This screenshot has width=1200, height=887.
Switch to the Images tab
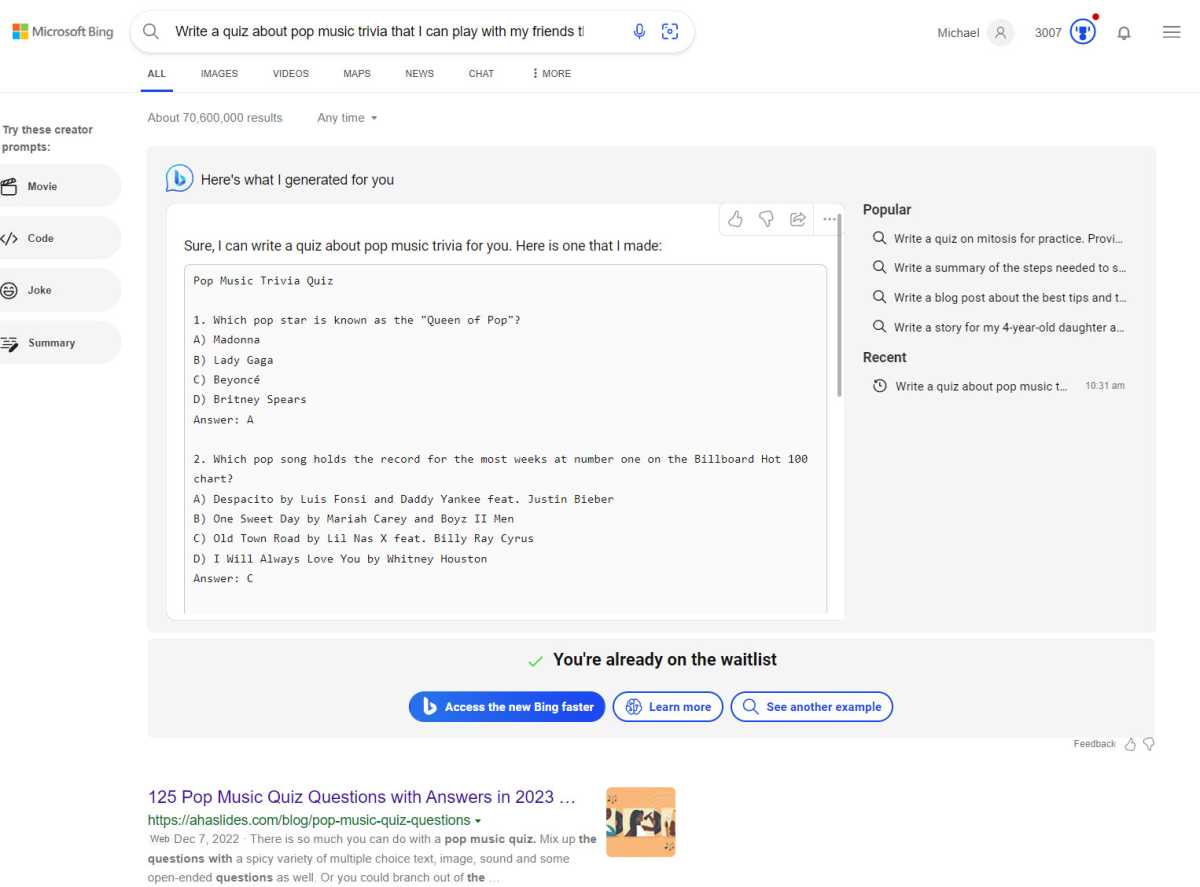click(219, 73)
